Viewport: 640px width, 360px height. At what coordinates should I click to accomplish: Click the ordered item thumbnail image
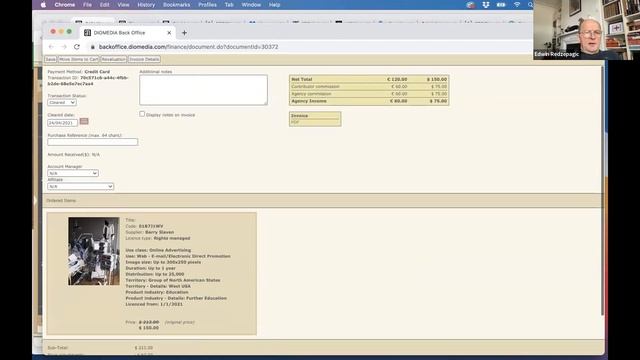pos(94,251)
